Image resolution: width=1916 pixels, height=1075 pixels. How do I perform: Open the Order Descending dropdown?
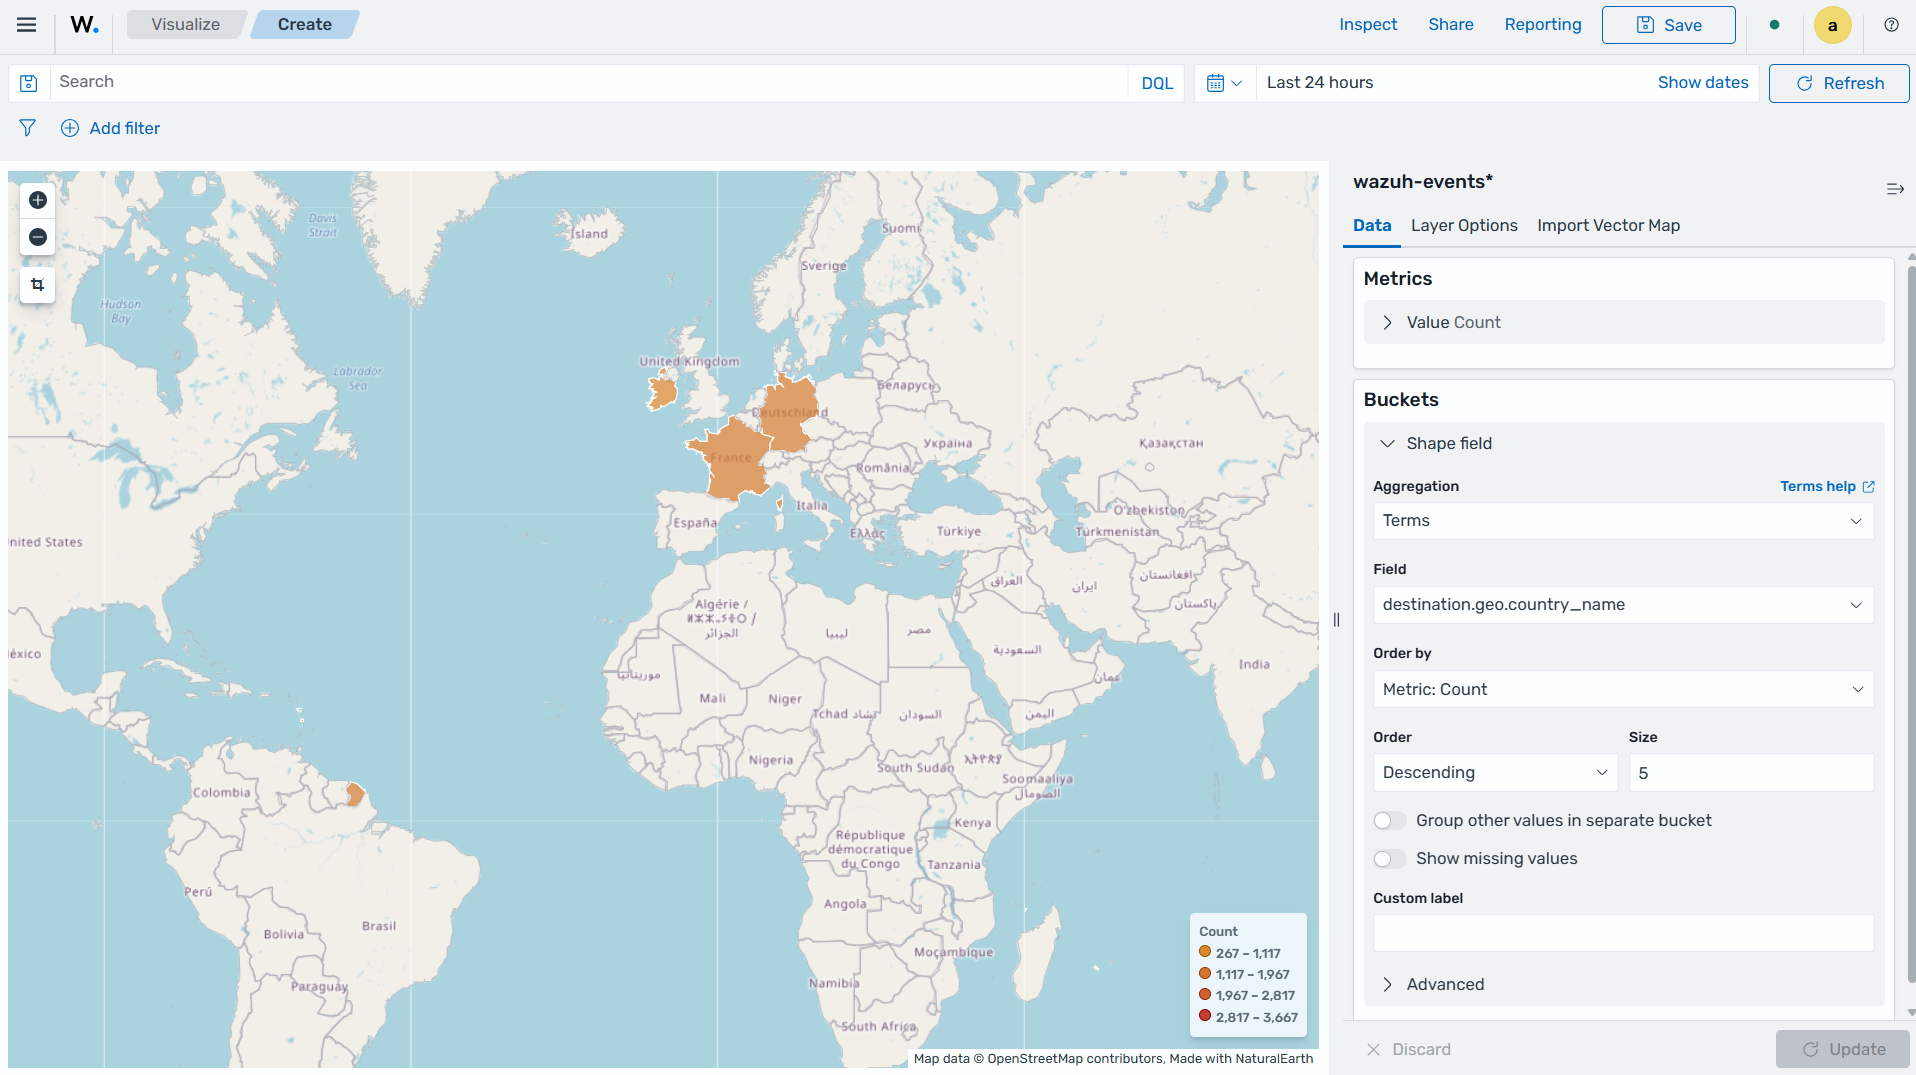coord(1496,773)
